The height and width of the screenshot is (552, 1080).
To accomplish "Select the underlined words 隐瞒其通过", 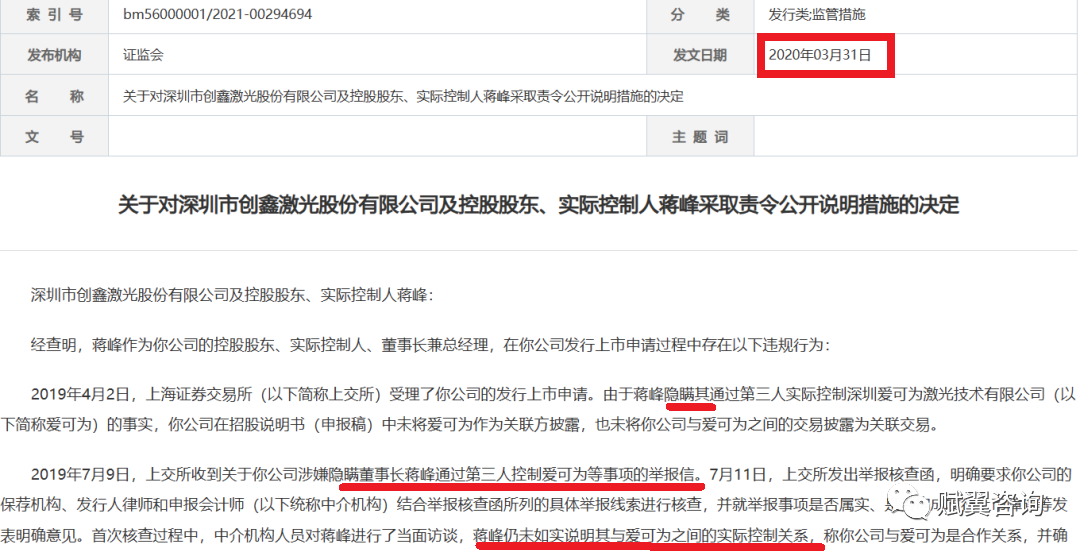I will click(x=703, y=395).
